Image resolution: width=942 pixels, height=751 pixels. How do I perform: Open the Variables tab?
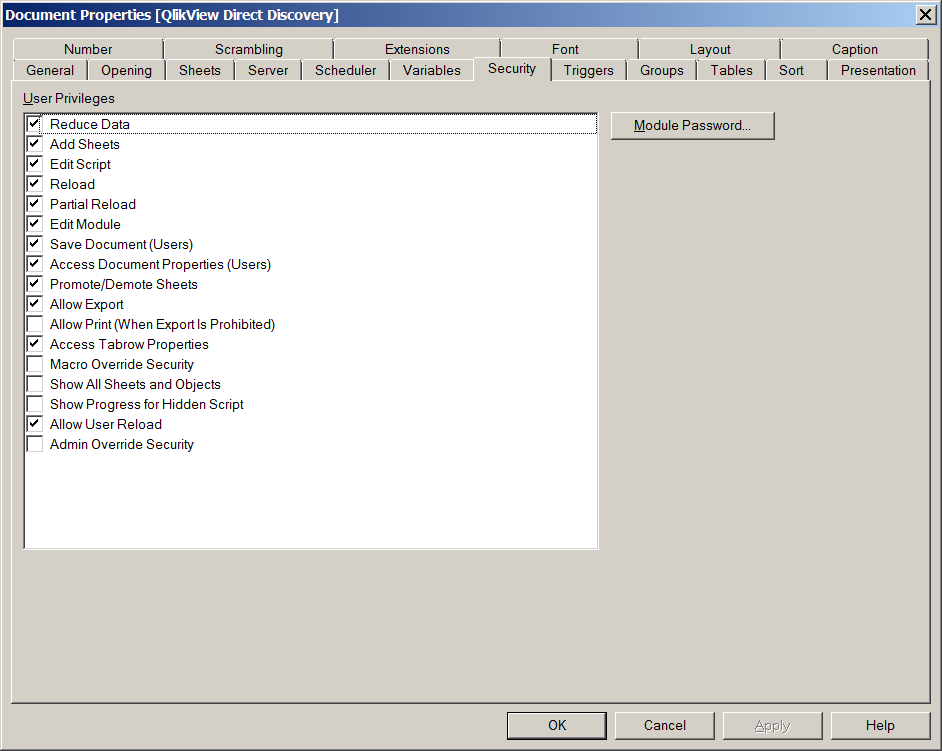(431, 70)
